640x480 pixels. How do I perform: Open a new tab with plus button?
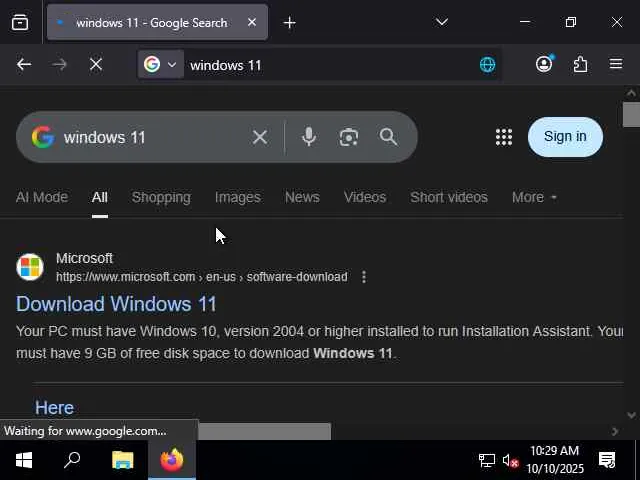(x=289, y=22)
